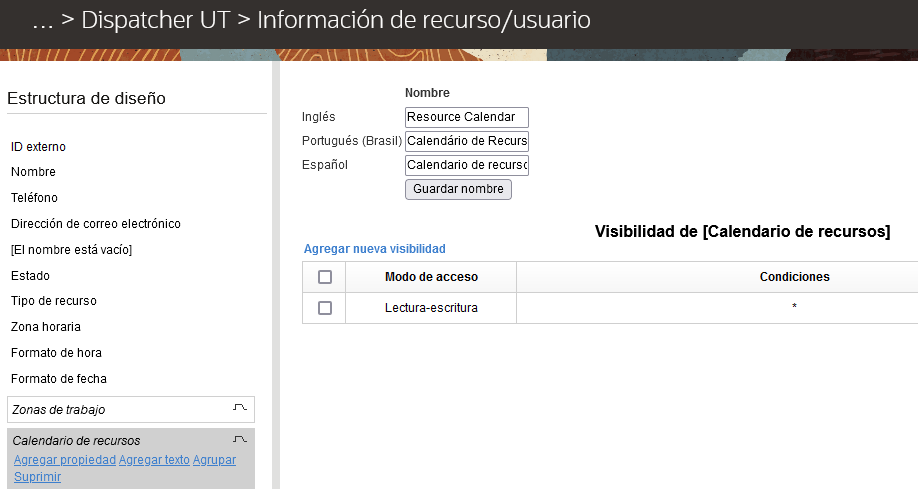Click the Suprimir link
The image size is (918, 489).
37,477
